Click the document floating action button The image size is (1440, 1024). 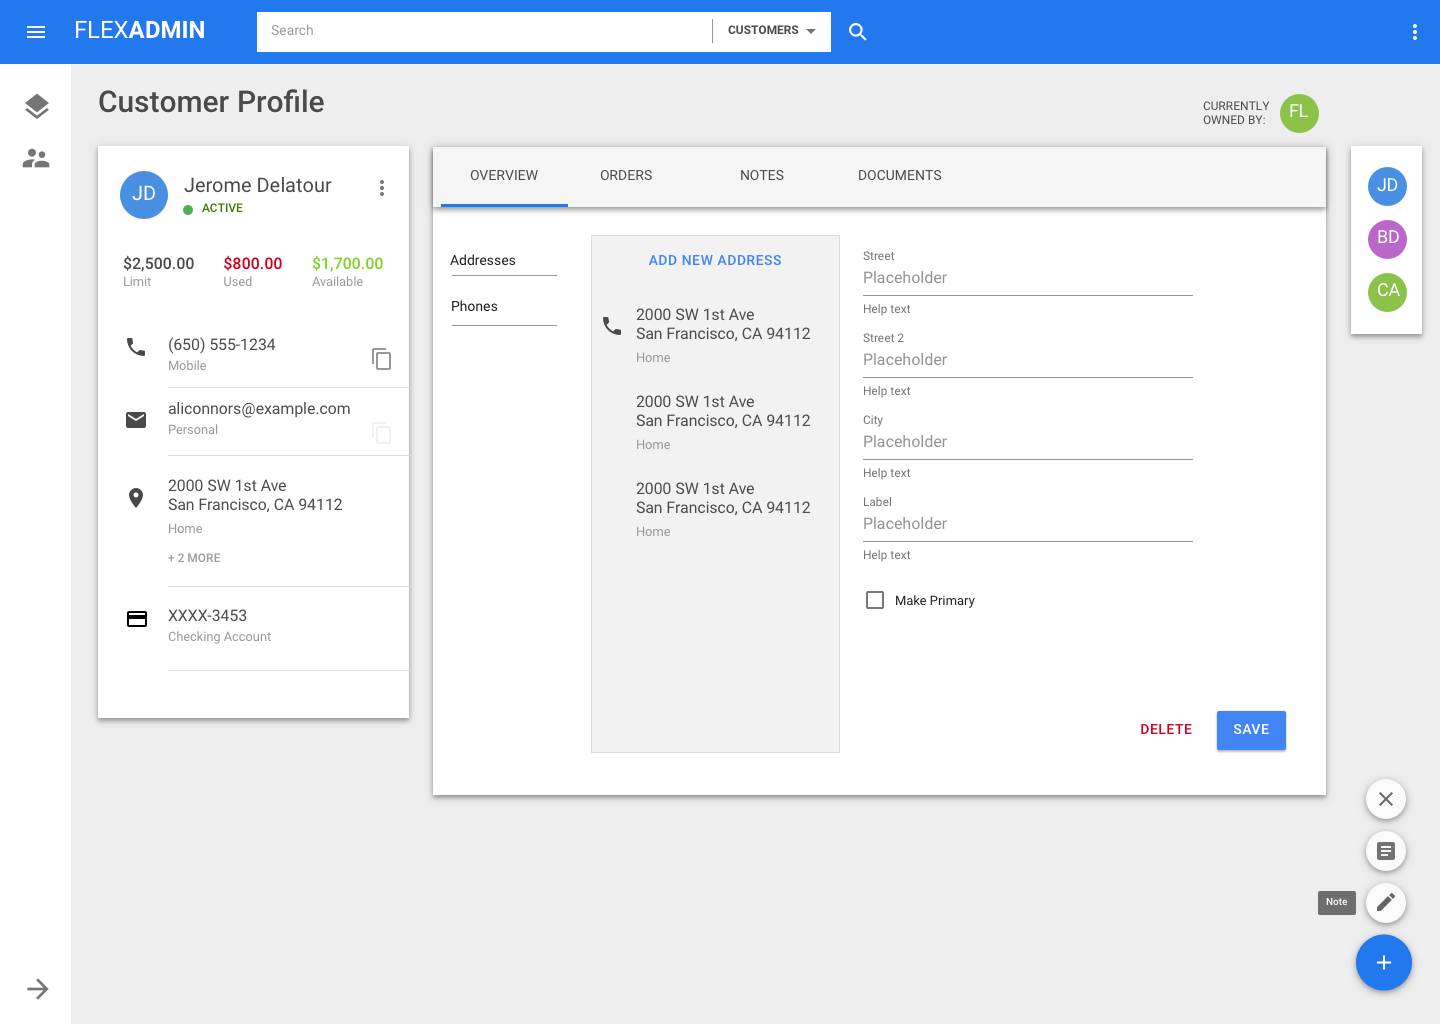pos(1385,851)
